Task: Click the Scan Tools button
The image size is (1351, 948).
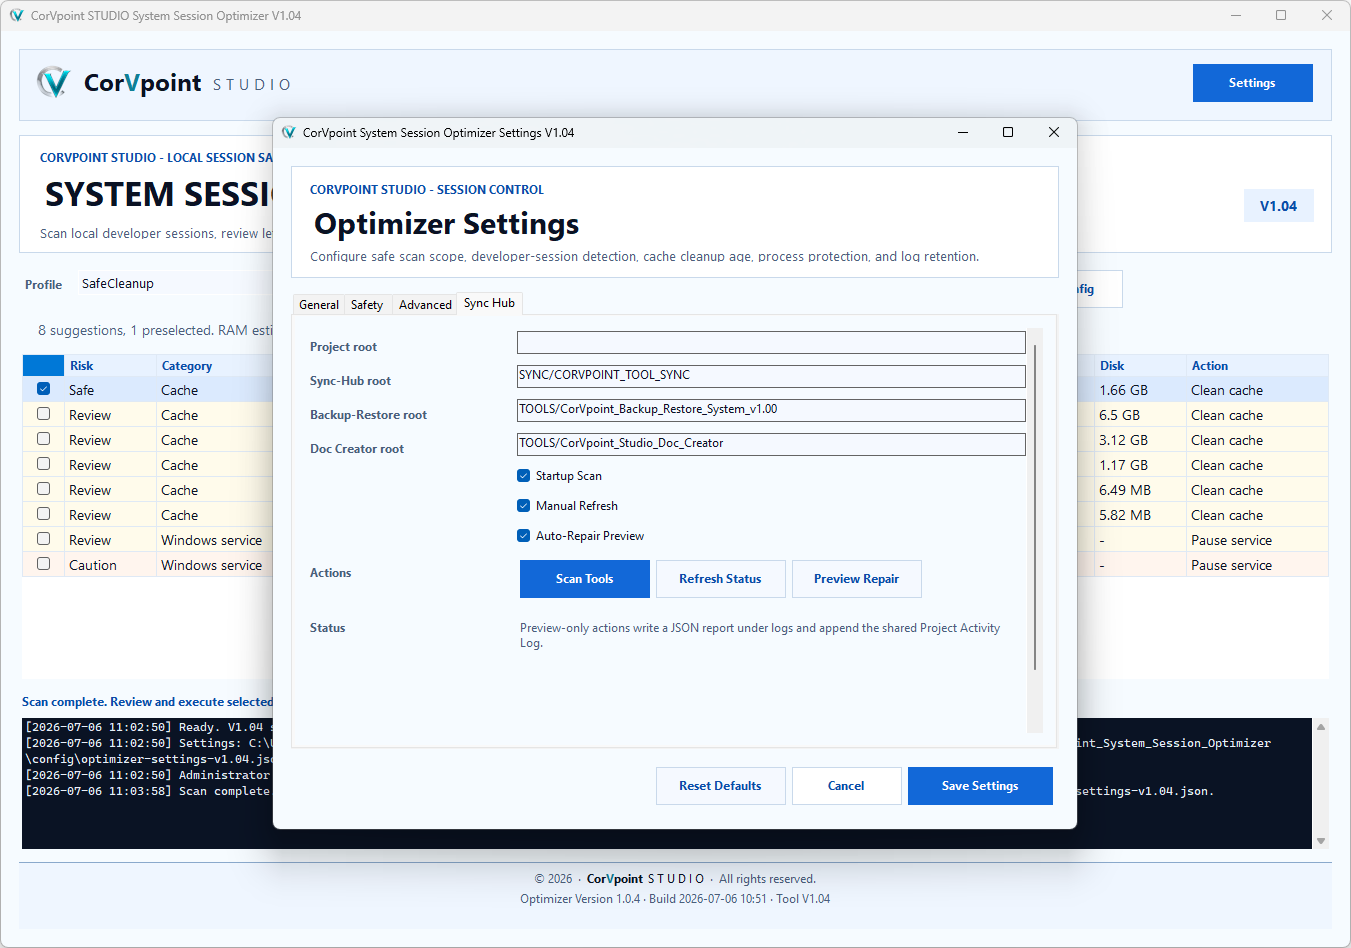Action: 585,579
